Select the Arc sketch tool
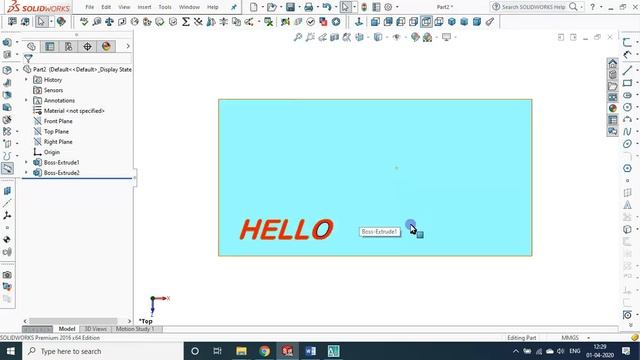640x360 pixels. pos(627,119)
